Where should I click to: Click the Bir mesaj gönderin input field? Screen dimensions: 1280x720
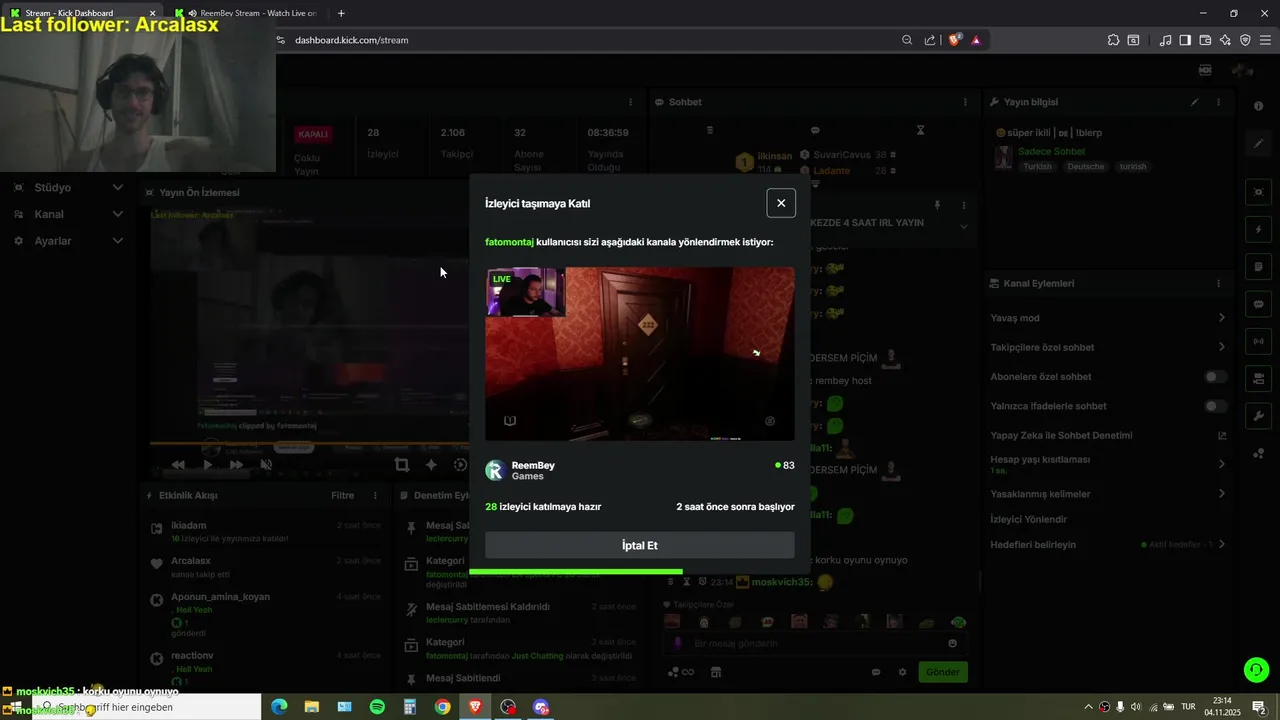[x=815, y=643]
